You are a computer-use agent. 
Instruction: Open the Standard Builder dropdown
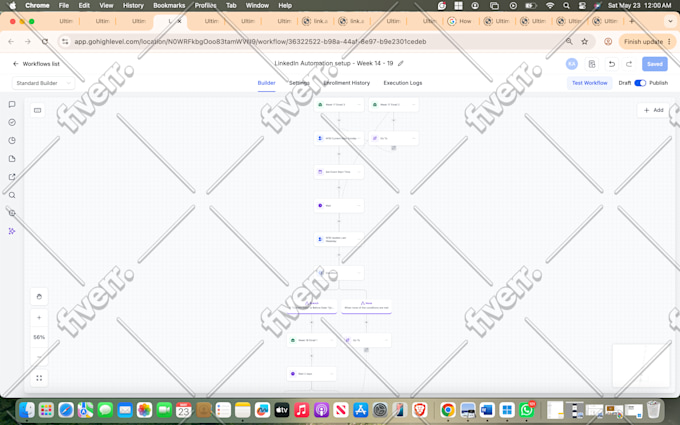43,83
